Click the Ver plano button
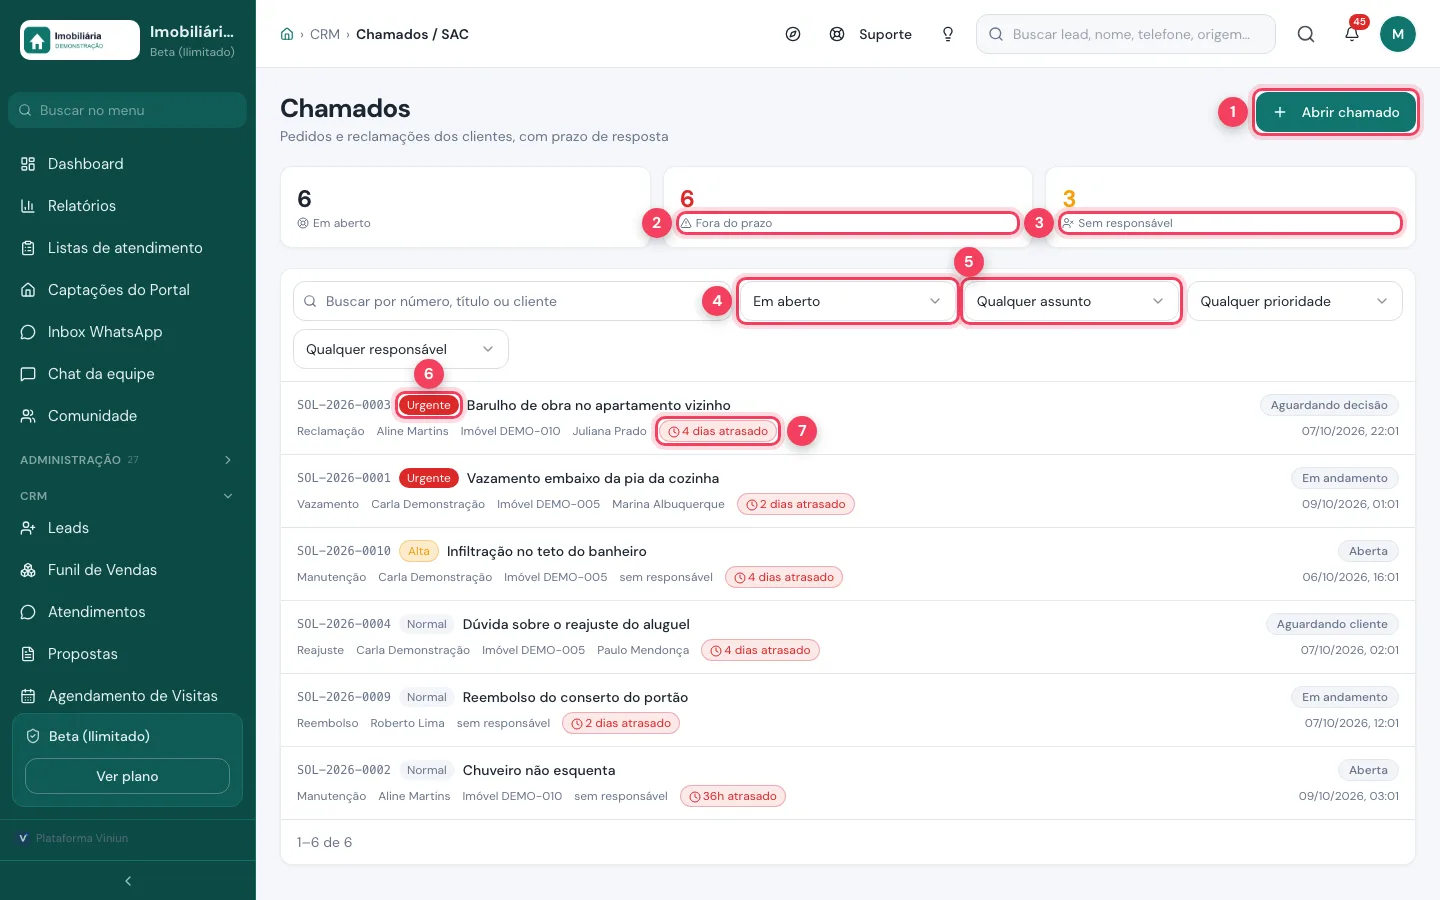This screenshot has height=900, width=1440. pyautogui.click(x=127, y=776)
